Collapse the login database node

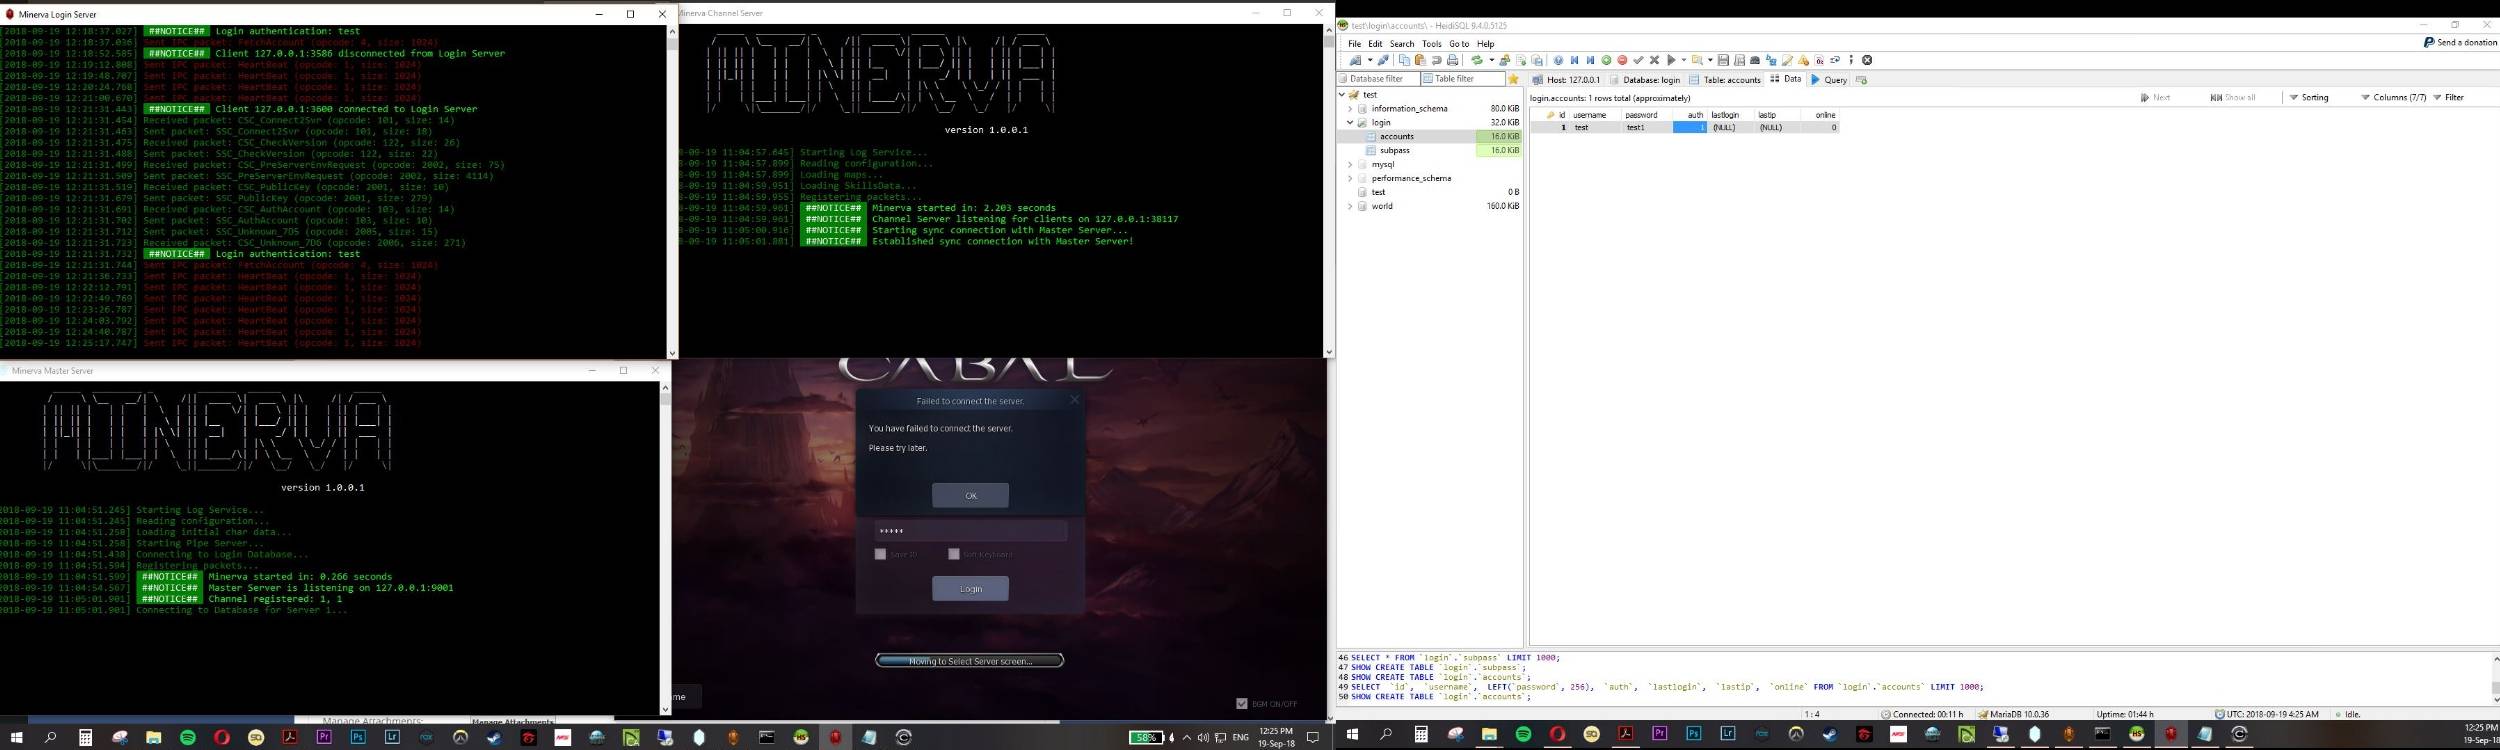1350,122
